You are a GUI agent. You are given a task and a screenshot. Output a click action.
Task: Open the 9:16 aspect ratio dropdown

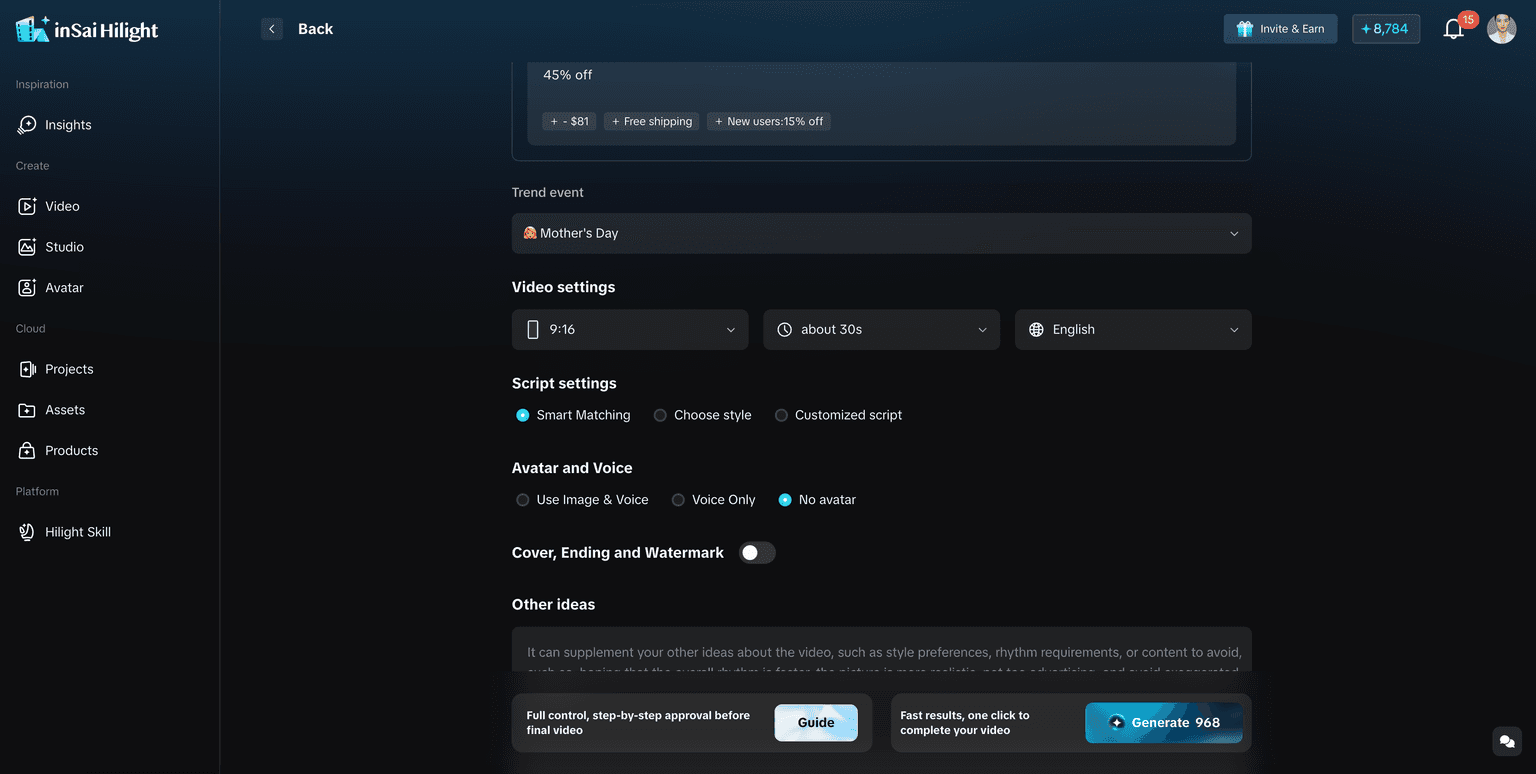point(630,329)
